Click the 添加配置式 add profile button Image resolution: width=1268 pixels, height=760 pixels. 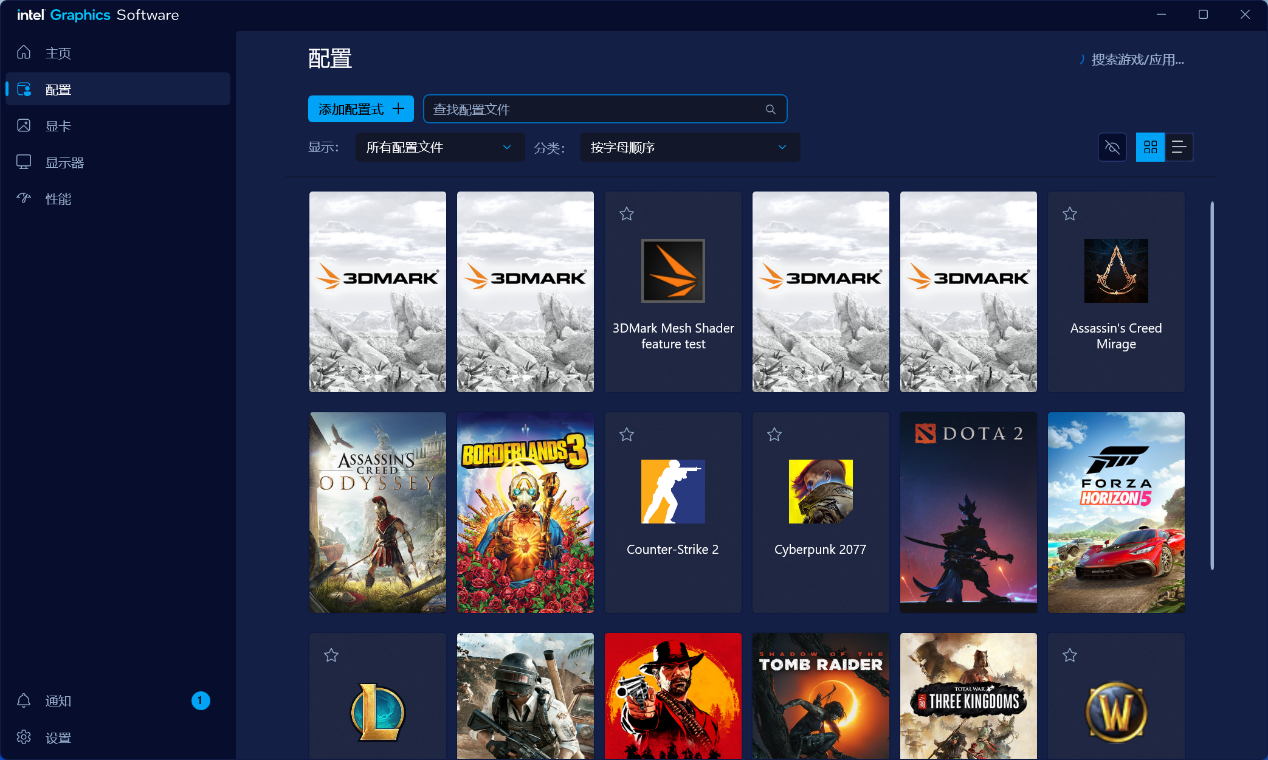coord(361,109)
